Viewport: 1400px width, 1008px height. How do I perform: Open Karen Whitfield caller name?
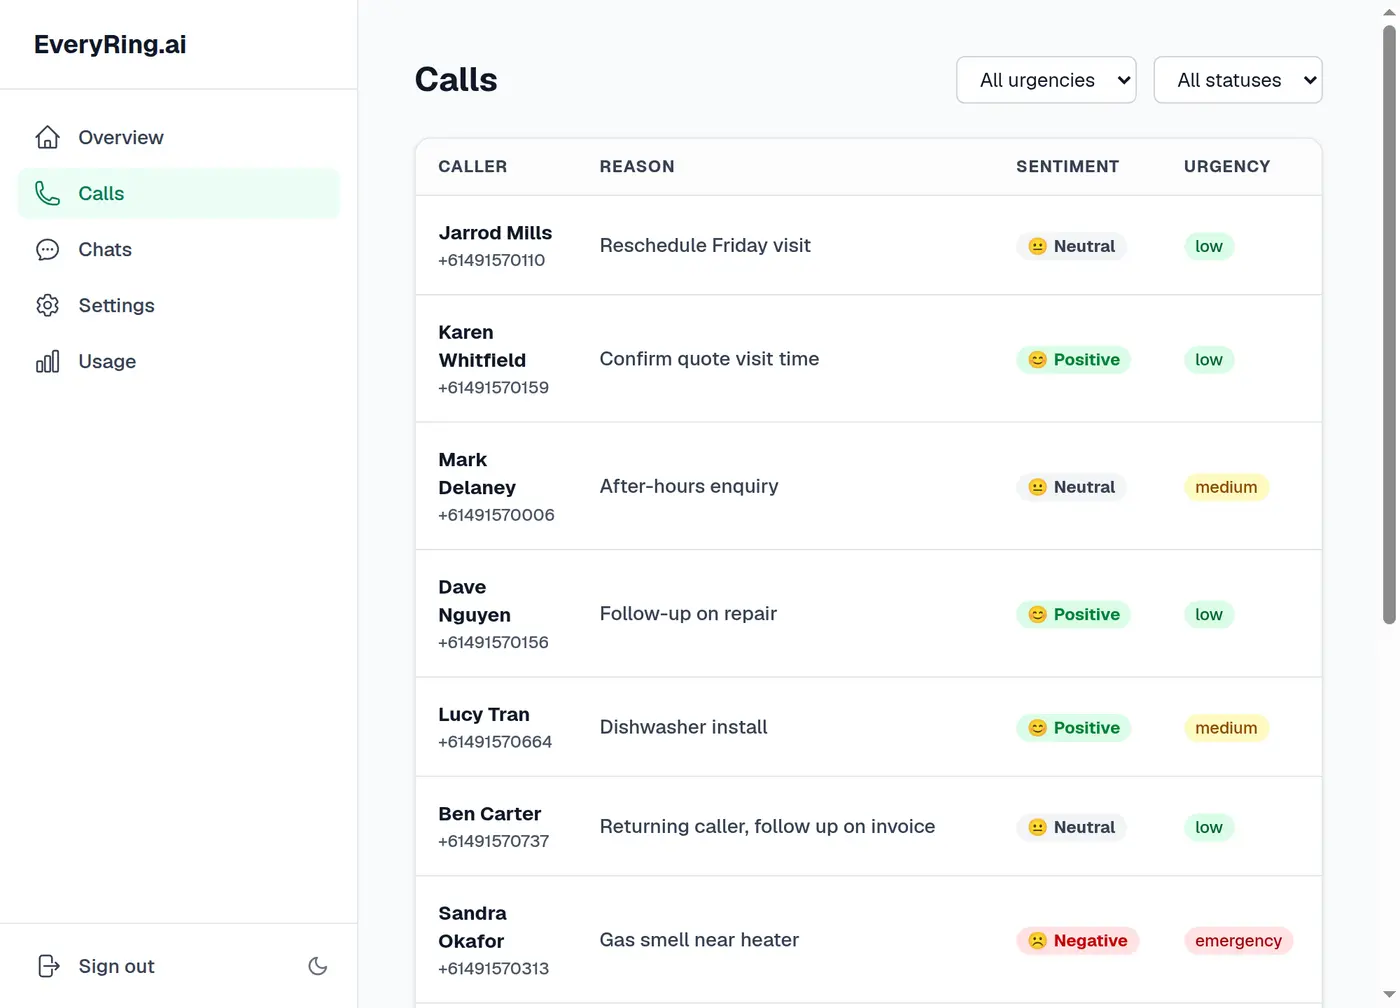(x=482, y=346)
